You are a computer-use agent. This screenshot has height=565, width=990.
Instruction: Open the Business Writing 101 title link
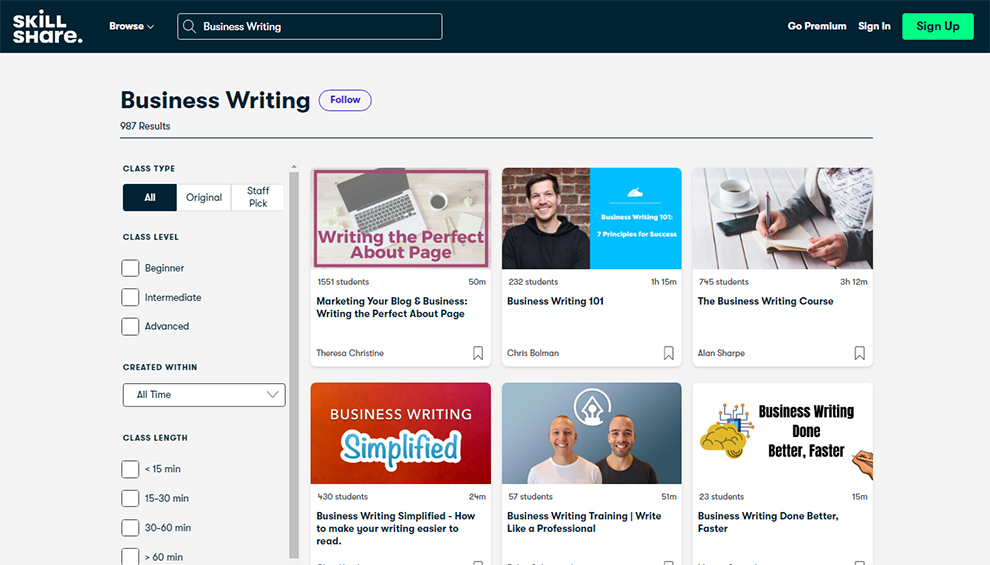click(x=555, y=301)
